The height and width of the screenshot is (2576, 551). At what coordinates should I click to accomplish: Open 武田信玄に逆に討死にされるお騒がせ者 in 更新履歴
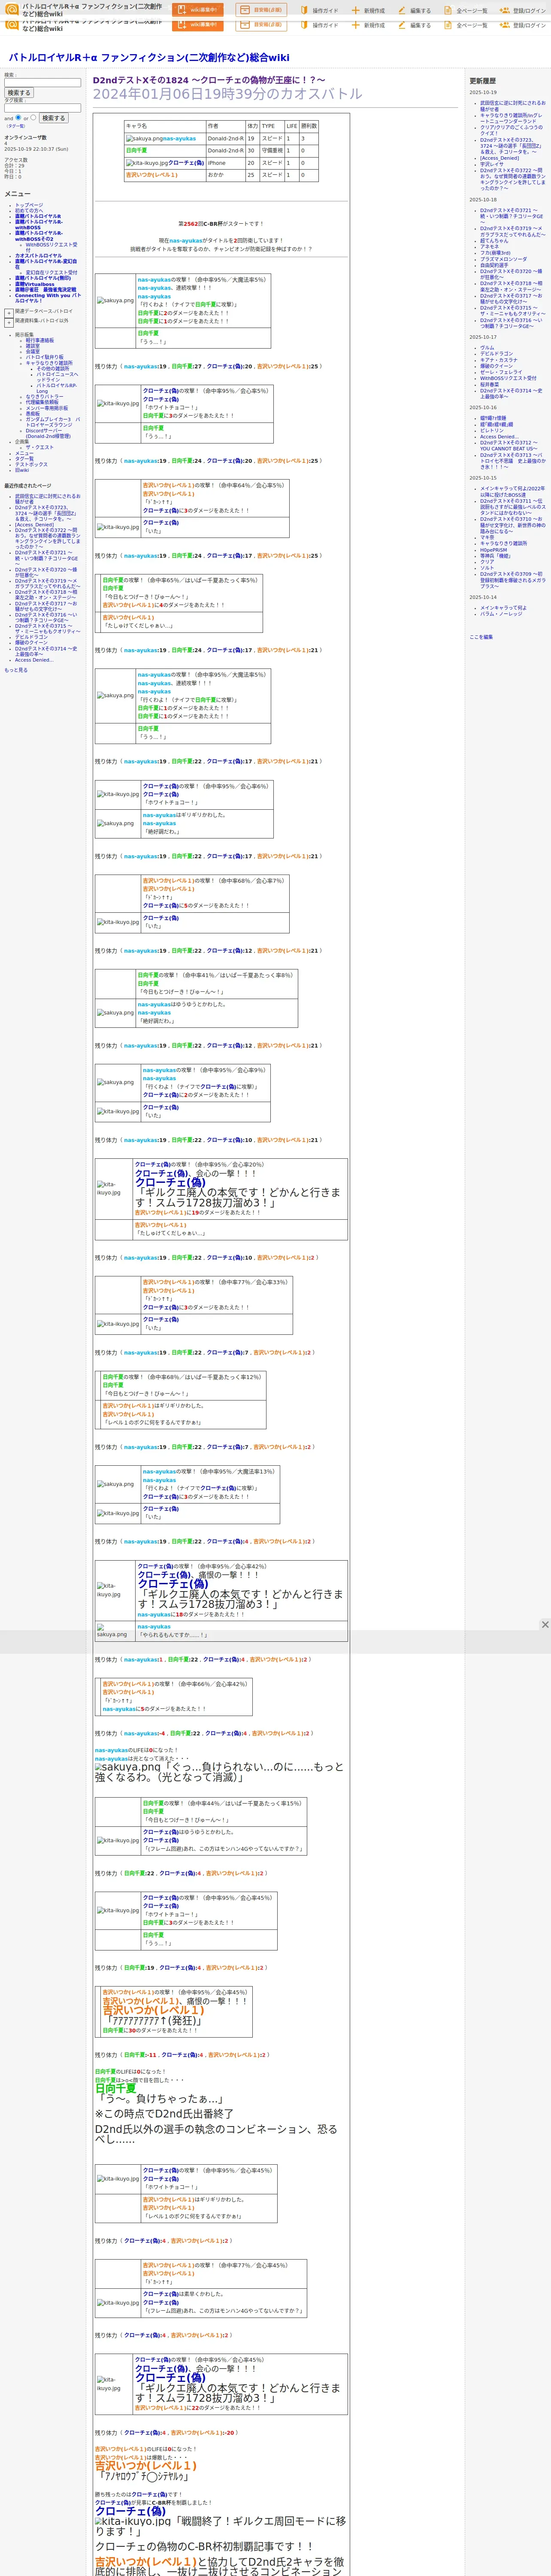click(x=512, y=106)
